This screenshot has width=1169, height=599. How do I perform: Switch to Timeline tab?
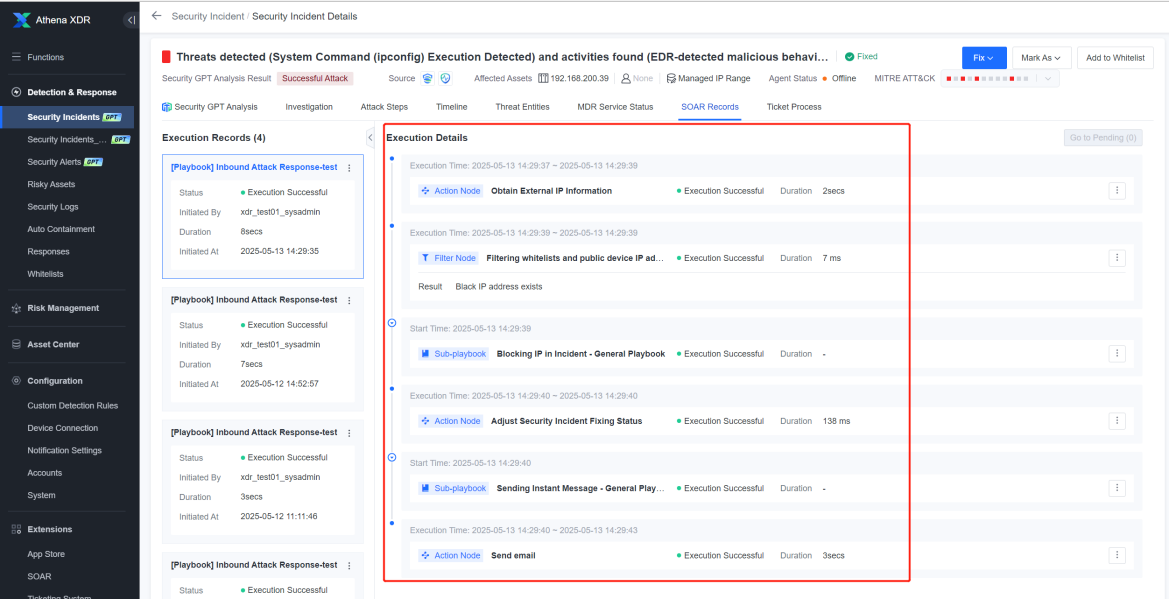pyautogui.click(x=452, y=107)
